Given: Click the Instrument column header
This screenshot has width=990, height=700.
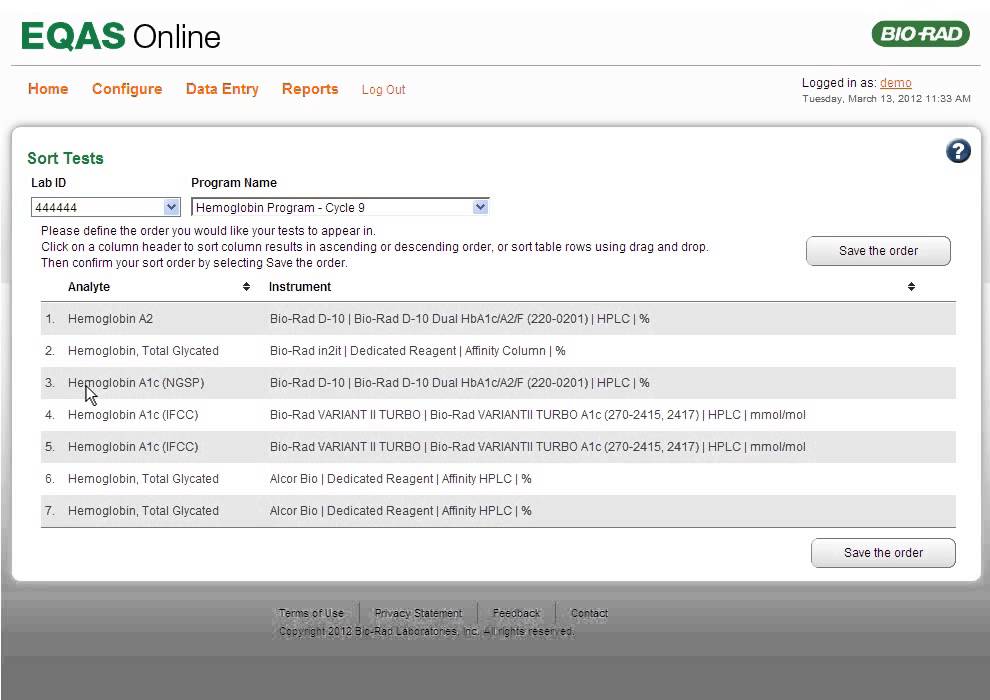Looking at the screenshot, I should point(300,287).
